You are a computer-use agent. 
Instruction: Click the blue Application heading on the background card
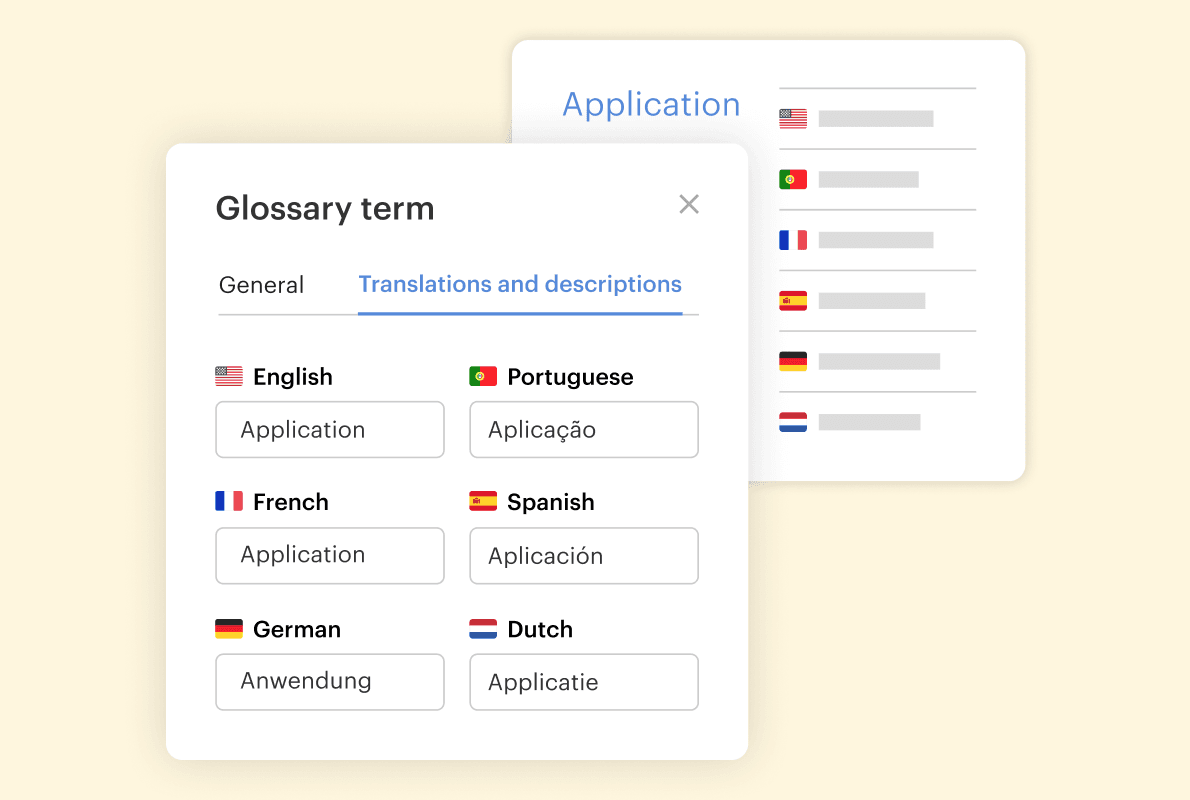click(x=651, y=105)
